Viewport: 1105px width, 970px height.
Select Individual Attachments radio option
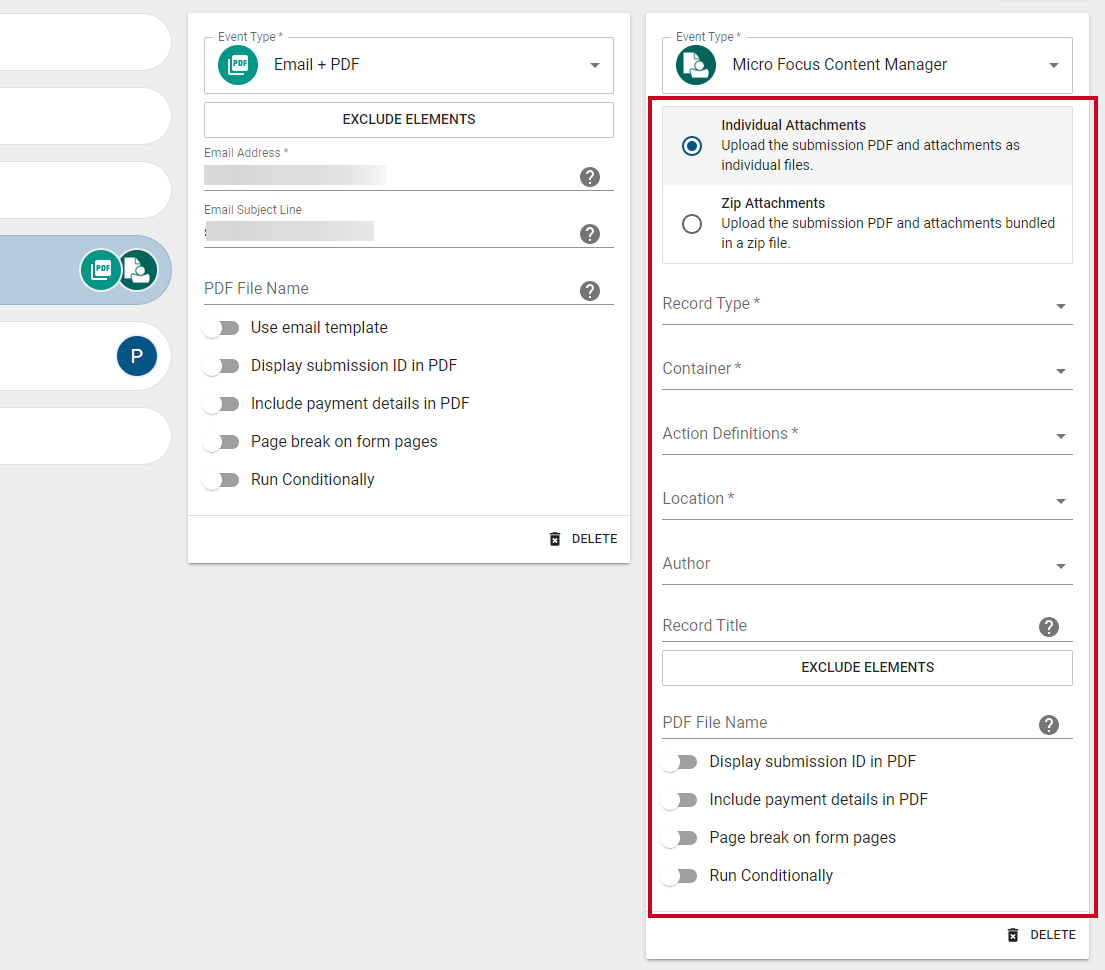coord(692,146)
